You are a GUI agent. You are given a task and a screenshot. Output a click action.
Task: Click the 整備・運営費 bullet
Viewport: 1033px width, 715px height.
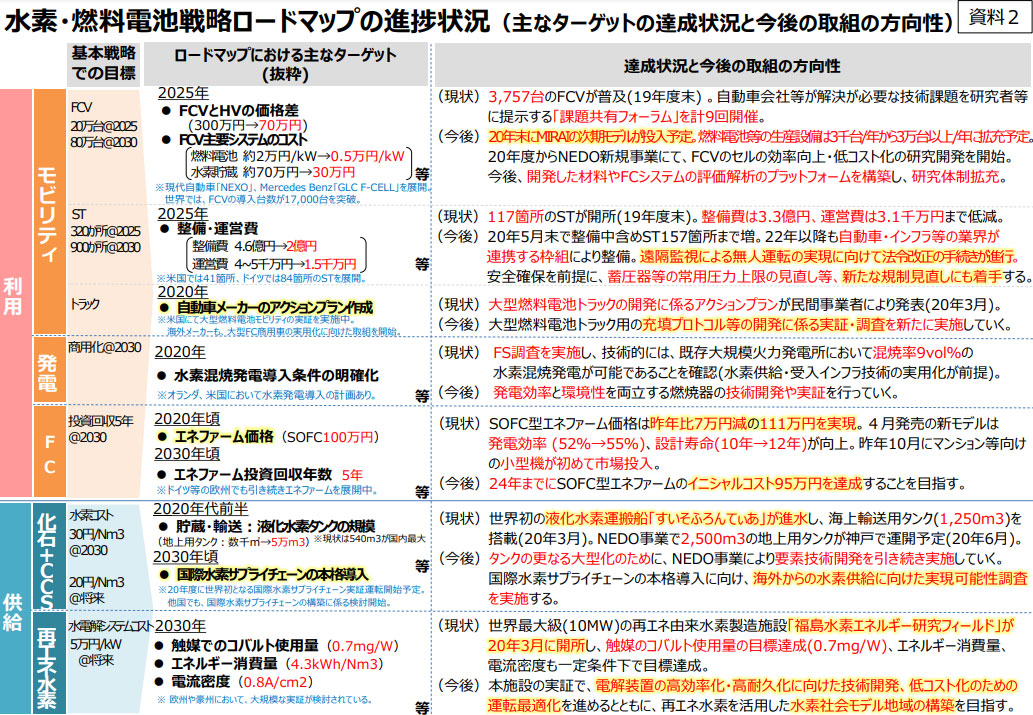[x=209, y=229]
